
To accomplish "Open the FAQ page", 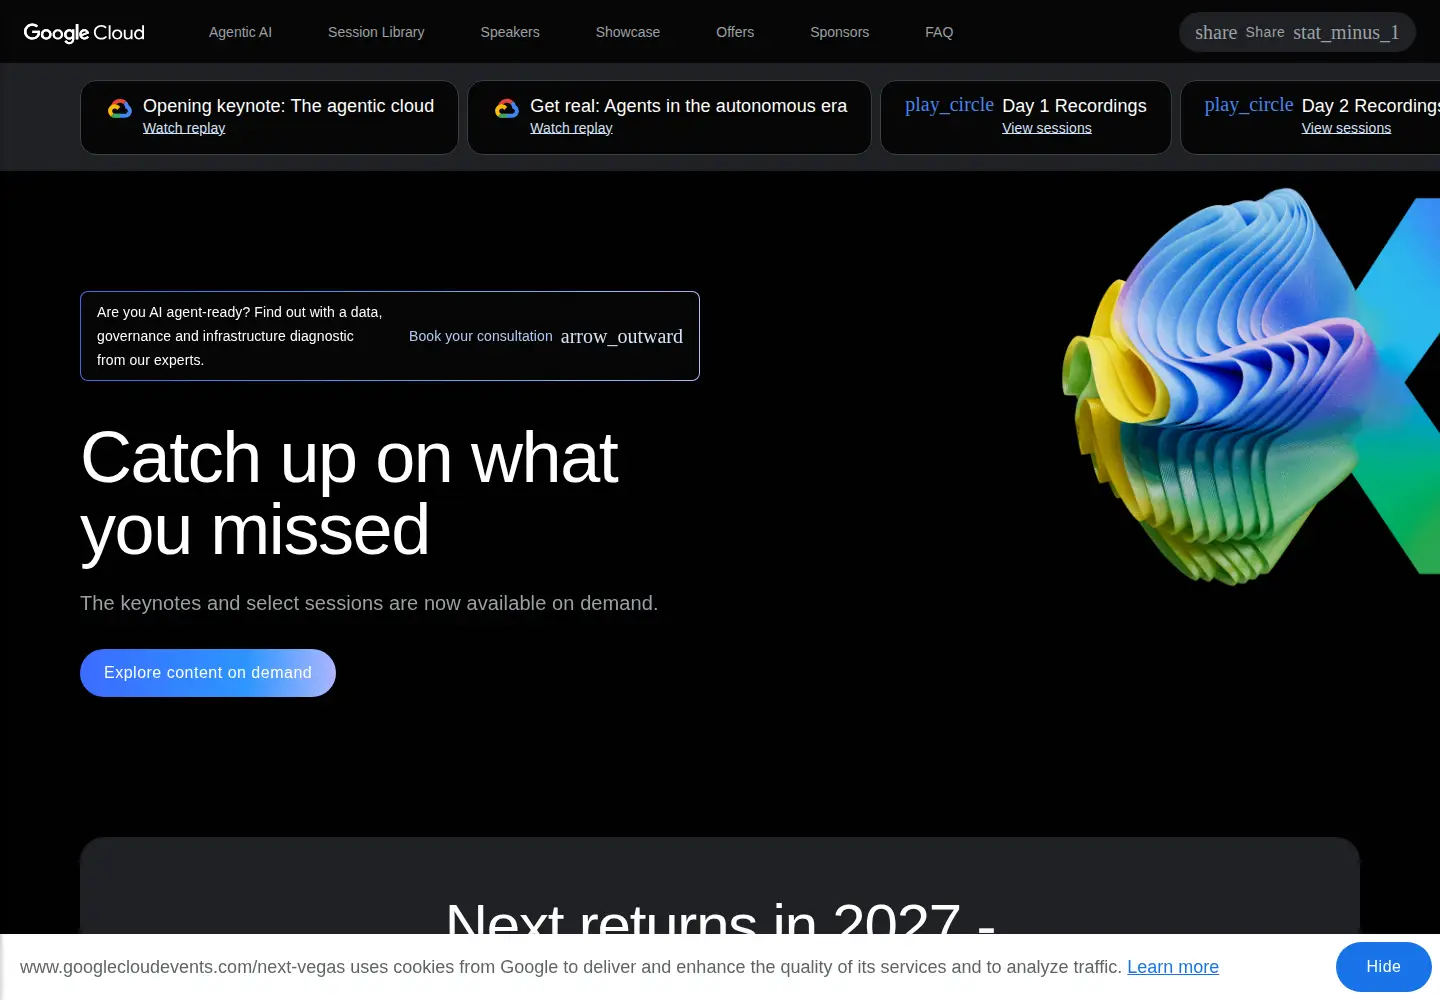I will (x=939, y=32).
